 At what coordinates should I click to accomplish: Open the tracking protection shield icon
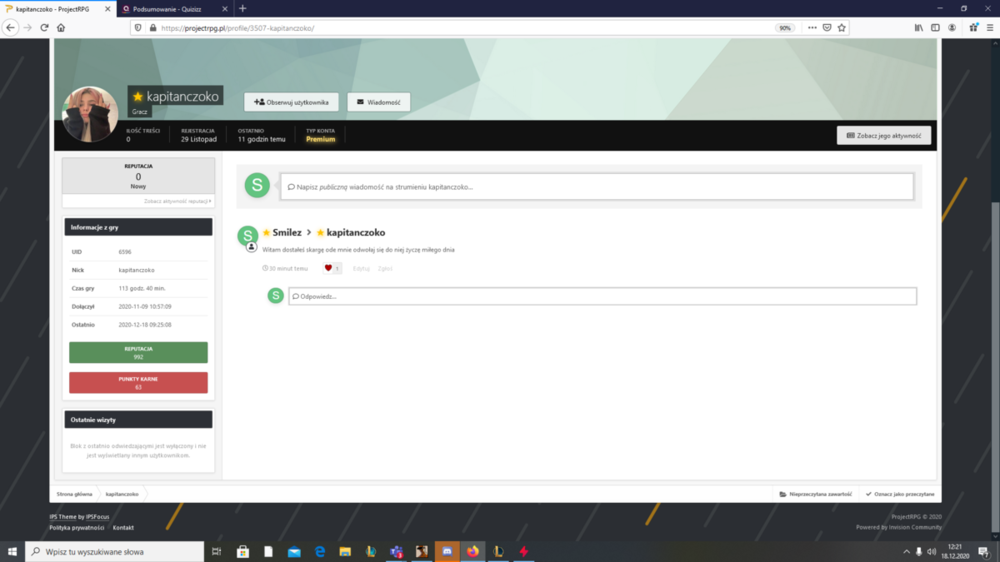click(138, 28)
